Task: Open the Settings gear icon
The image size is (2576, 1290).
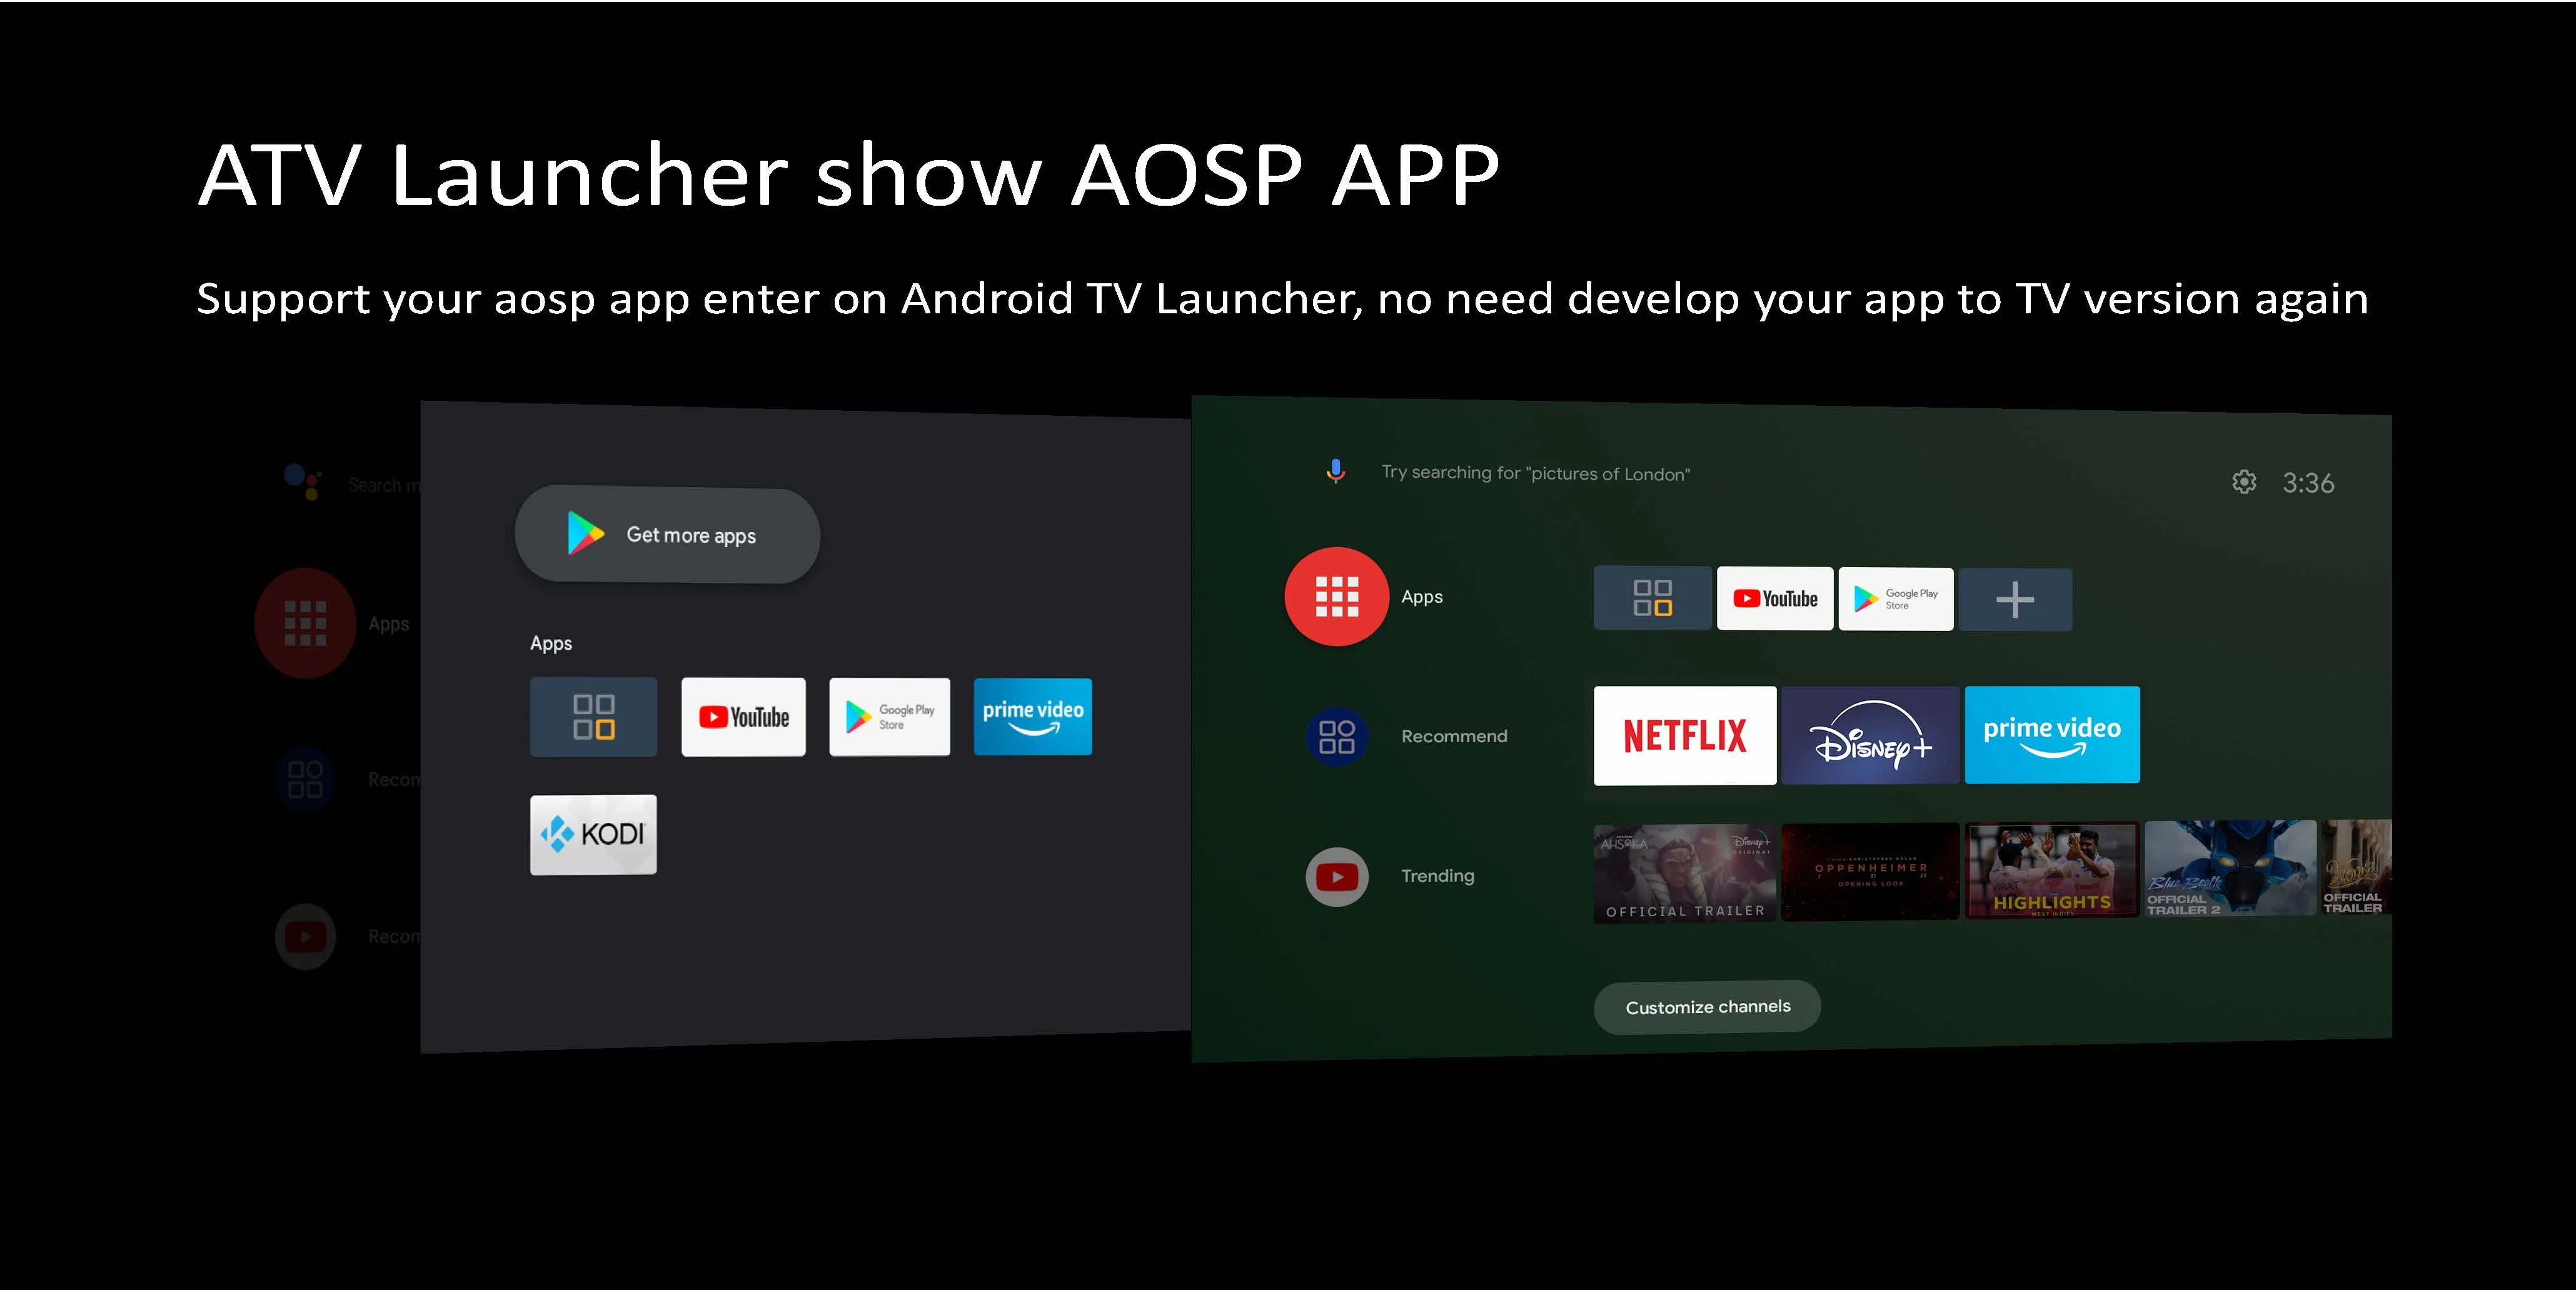Action: coord(2240,482)
